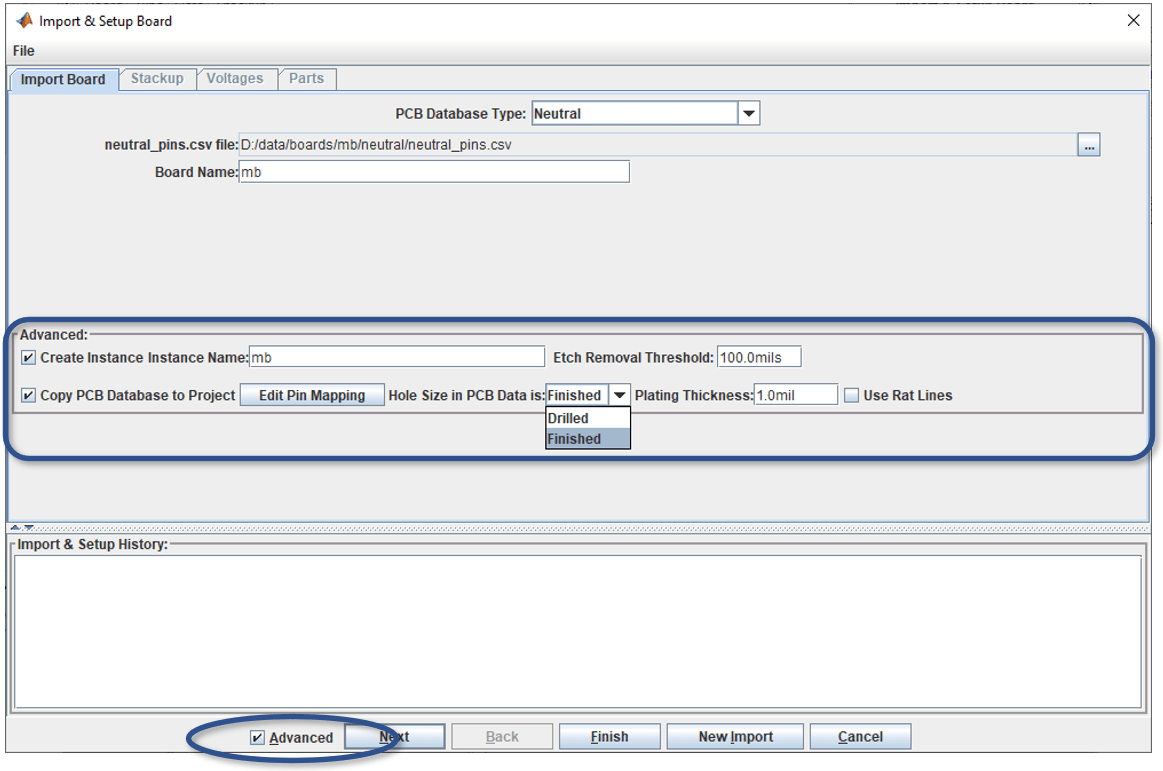Click the Edit Pin Mapping button

point(311,393)
